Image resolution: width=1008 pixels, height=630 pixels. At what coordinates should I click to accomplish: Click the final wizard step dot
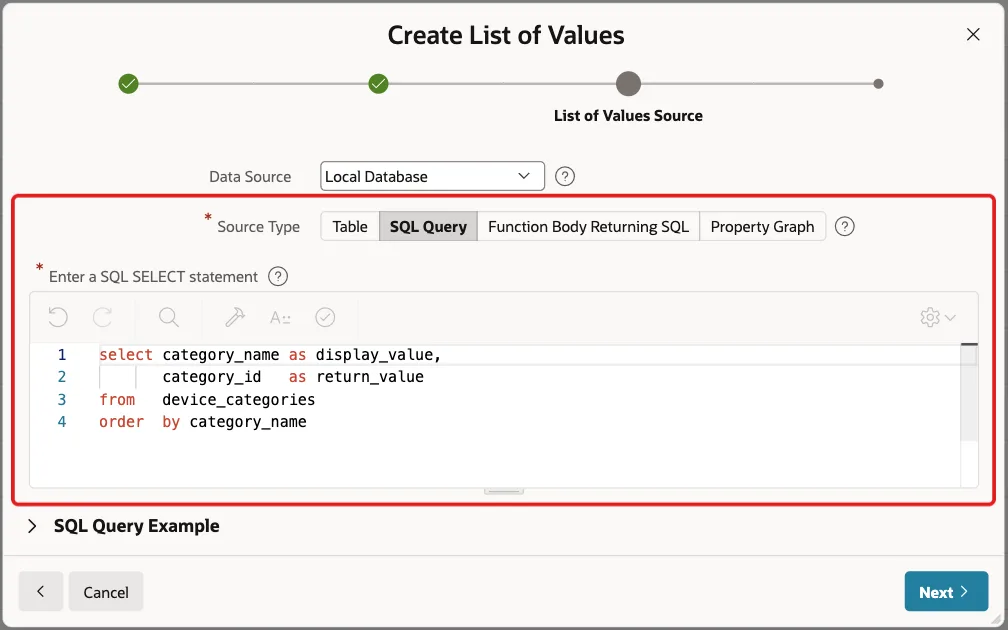click(x=878, y=84)
